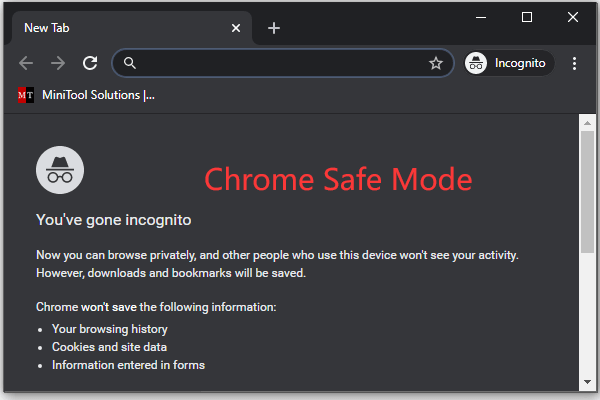Close the New Tab tab
600x400 pixels.
(236, 28)
